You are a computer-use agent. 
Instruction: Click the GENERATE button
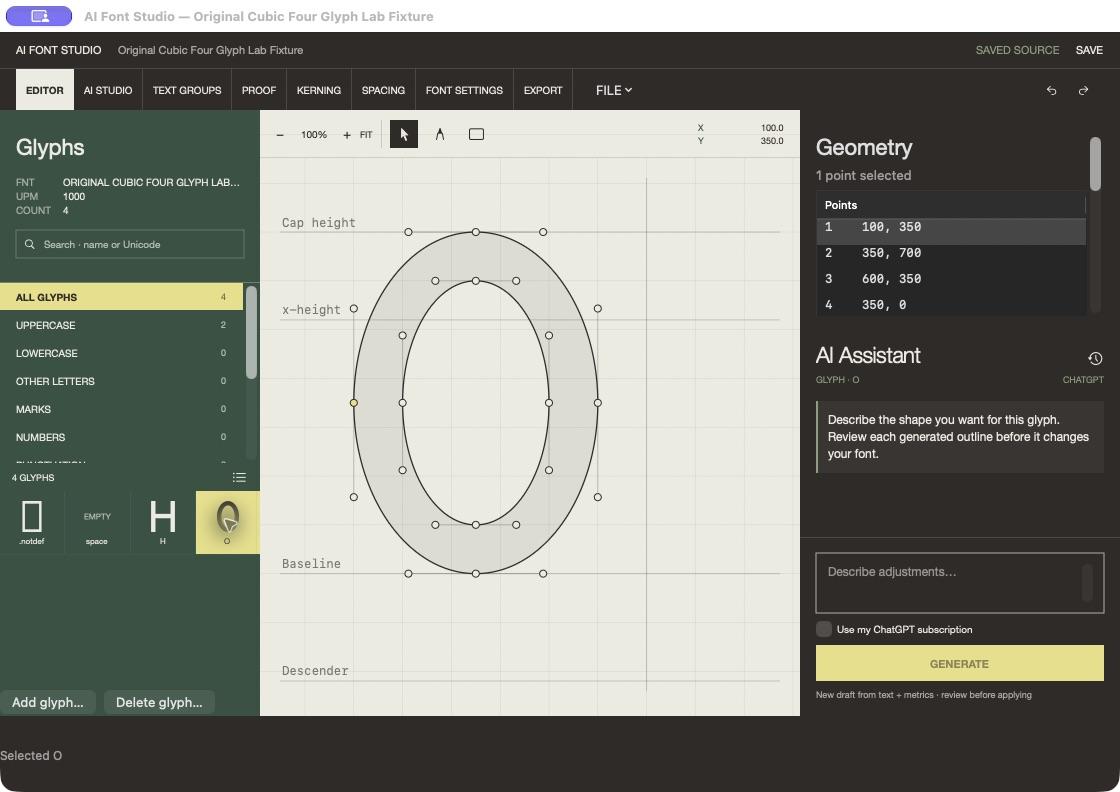click(959, 663)
